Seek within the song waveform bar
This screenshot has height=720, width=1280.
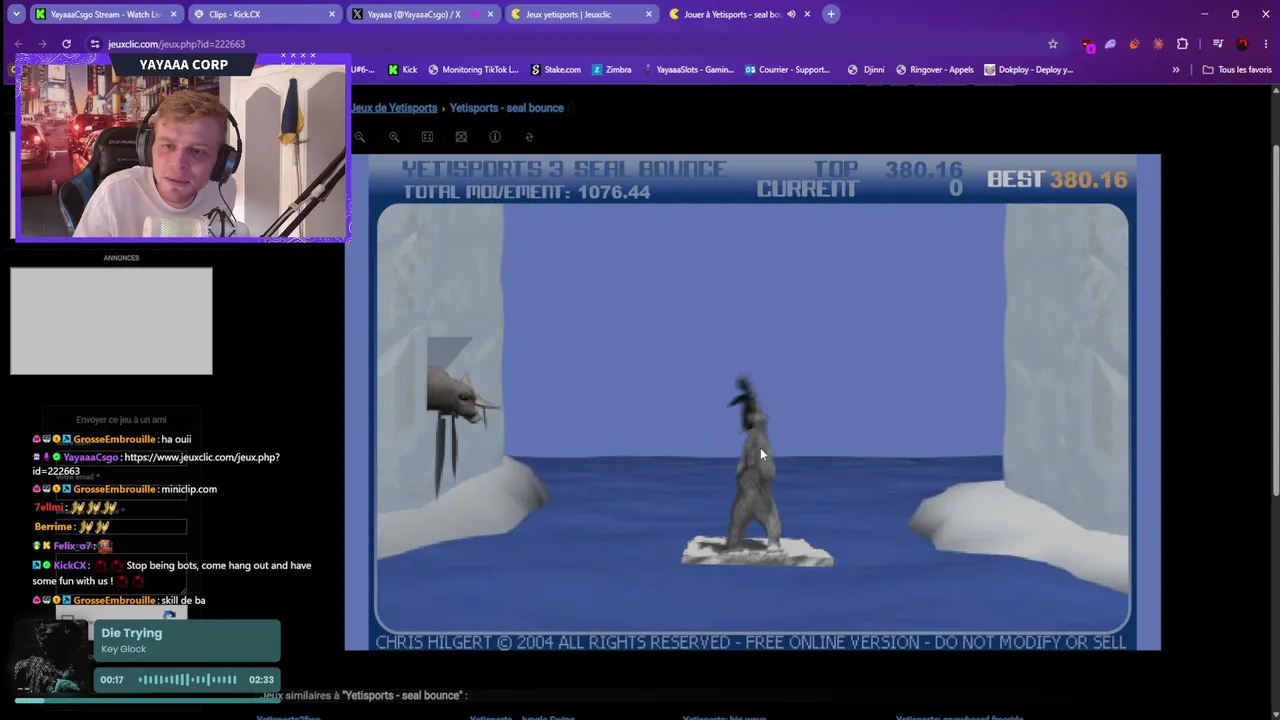pyautogui.click(x=187, y=680)
